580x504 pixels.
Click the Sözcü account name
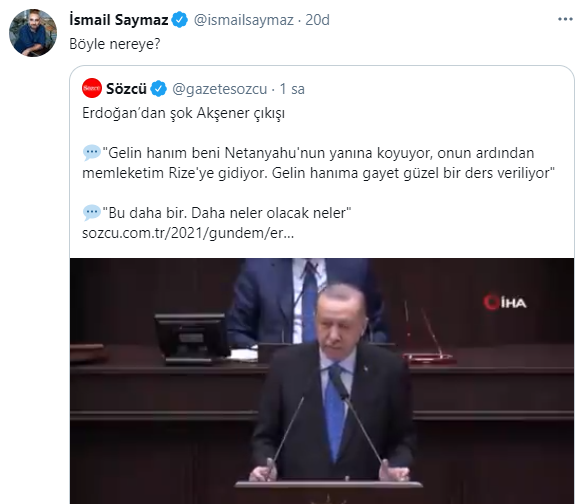click(x=127, y=89)
